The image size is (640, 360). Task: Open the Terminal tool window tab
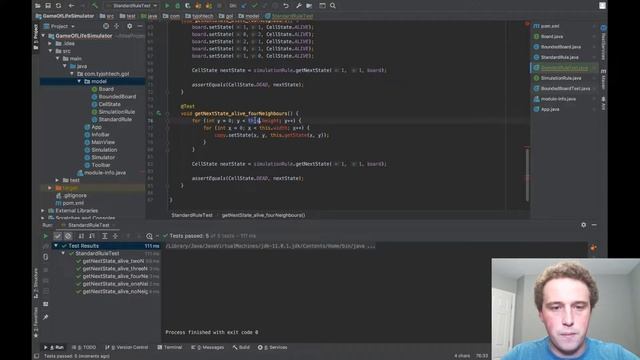[x=170, y=347]
